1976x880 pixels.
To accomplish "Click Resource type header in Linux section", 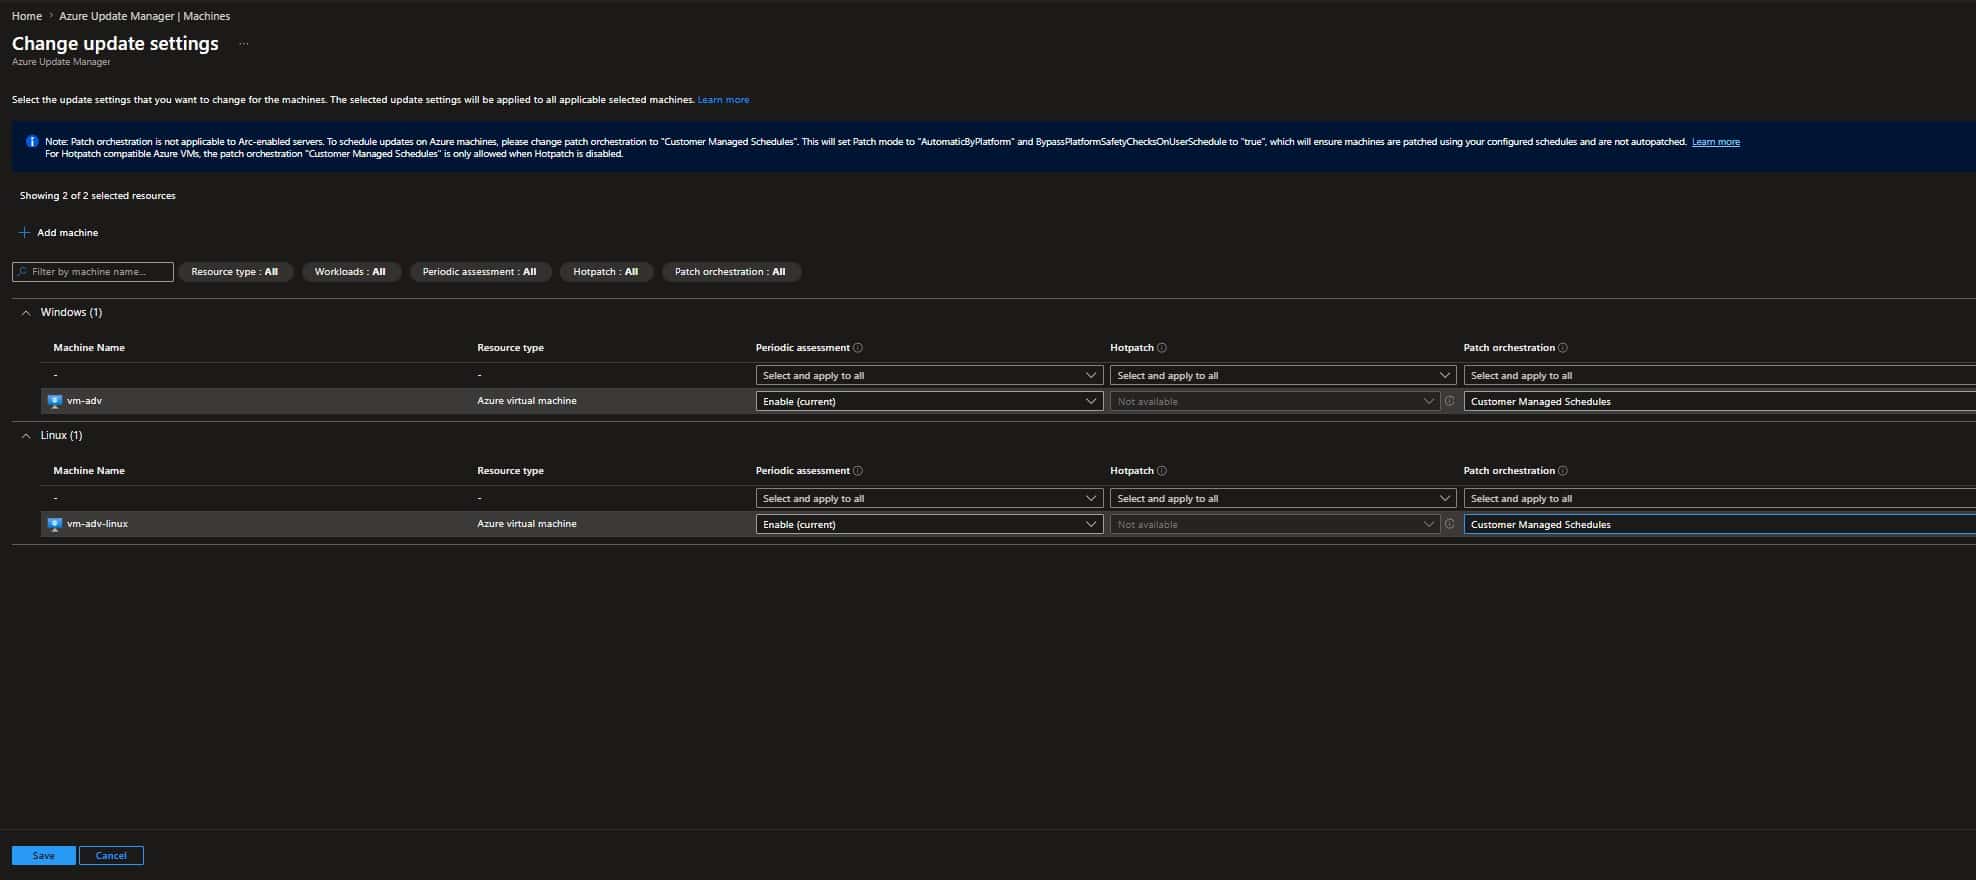I will [x=511, y=471].
